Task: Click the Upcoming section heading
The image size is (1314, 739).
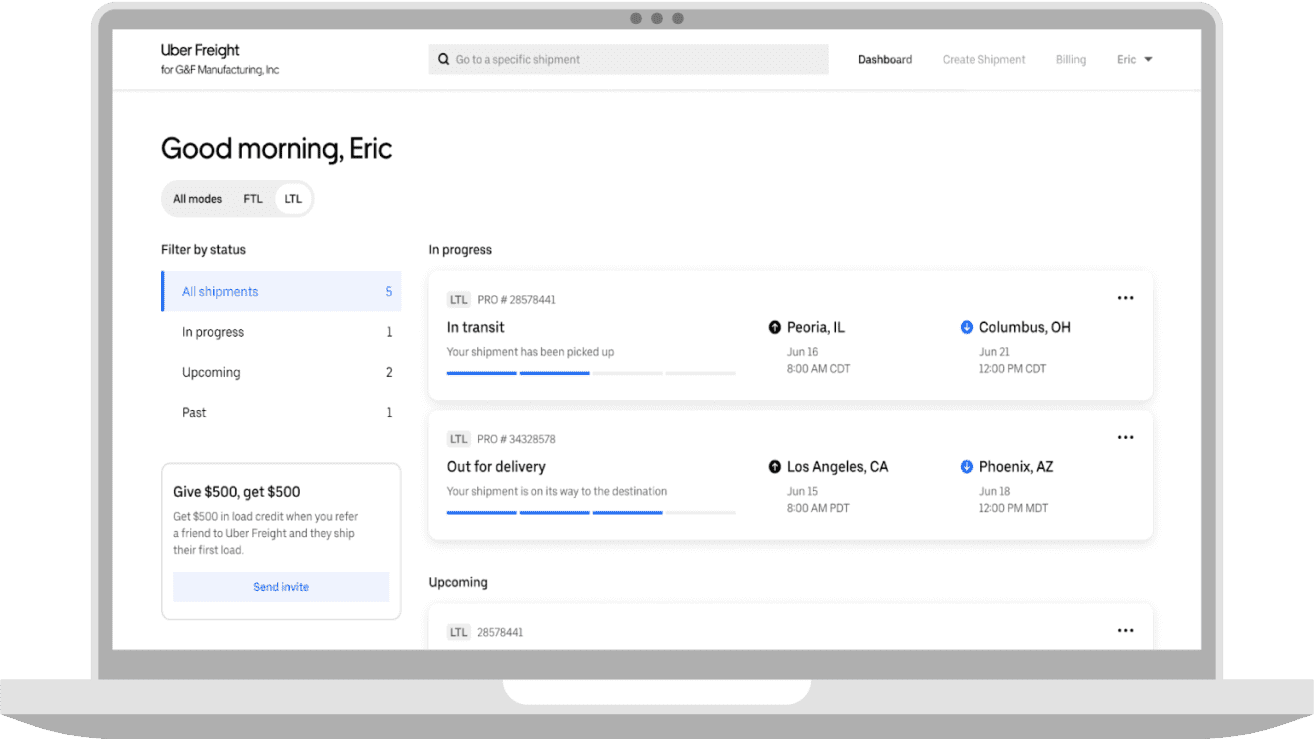Action: (x=458, y=582)
